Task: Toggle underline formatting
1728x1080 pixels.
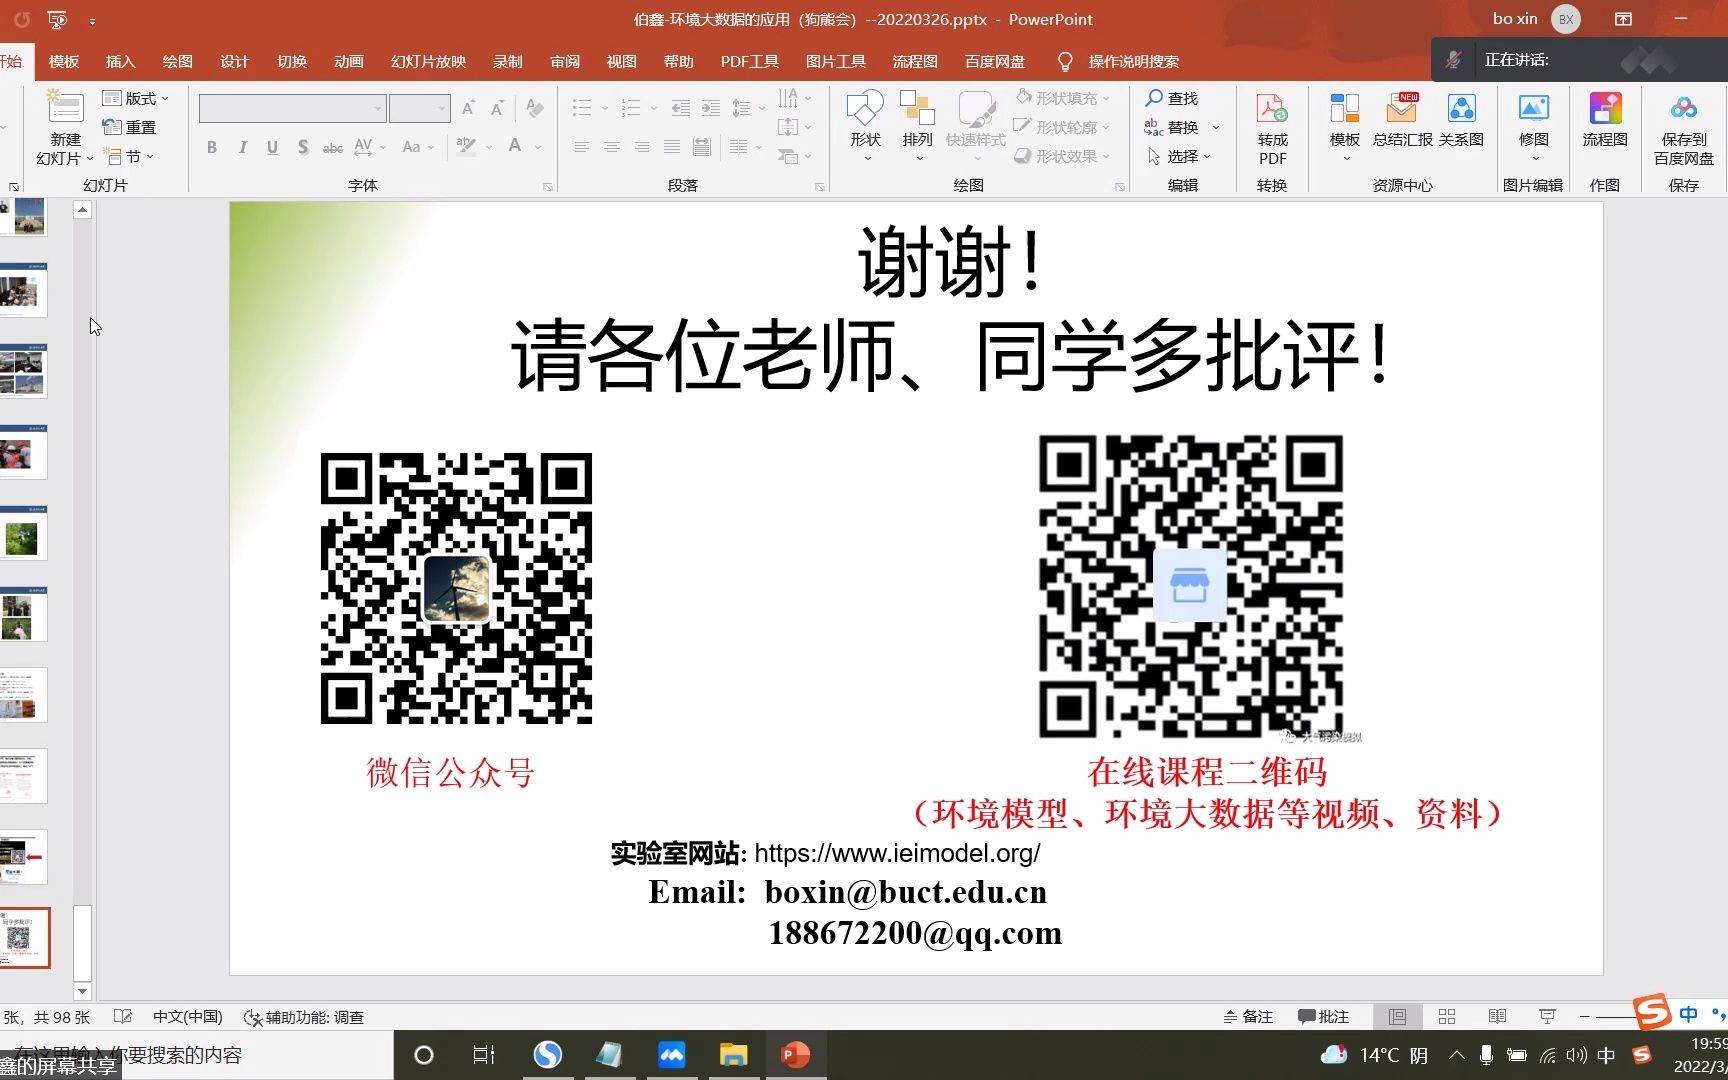Action: coord(272,147)
